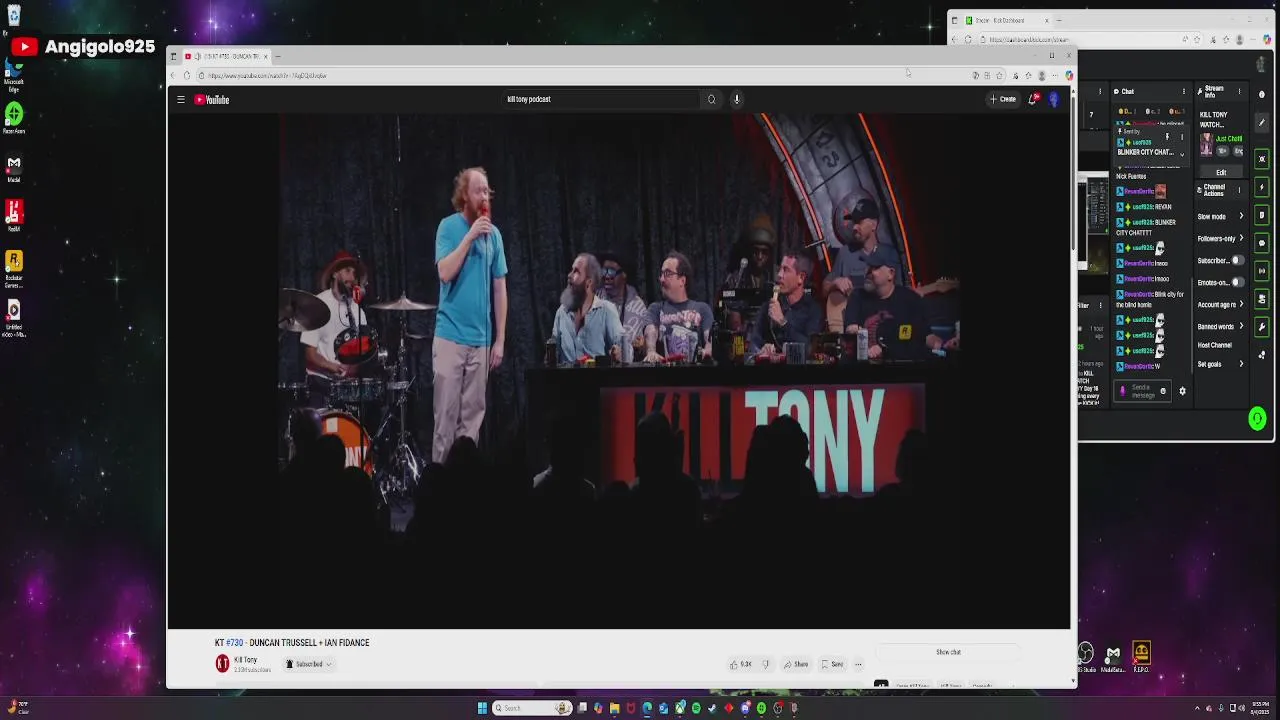Viewport: 1280px width, 720px height.
Task: Open YouTube notifications bell
Action: pos(1033,99)
